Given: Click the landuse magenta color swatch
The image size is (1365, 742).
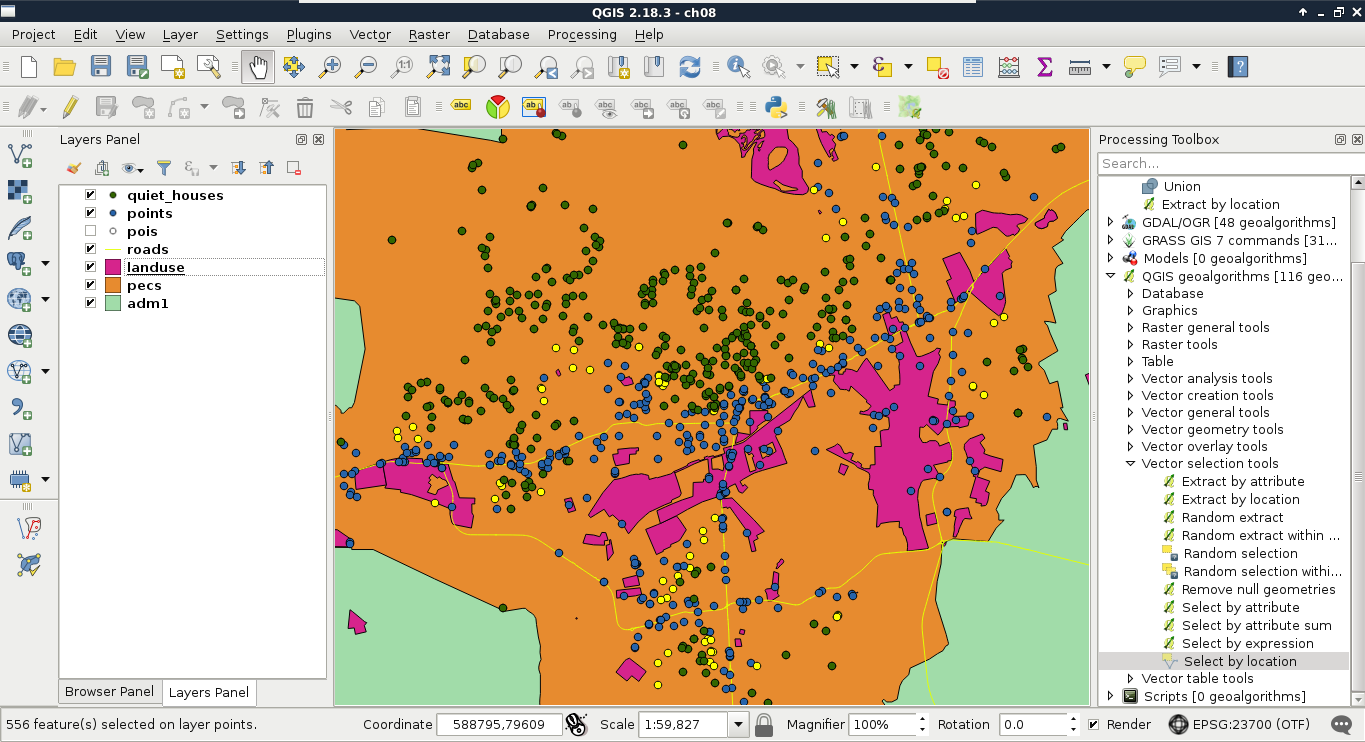Looking at the screenshot, I should (x=113, y=267).
